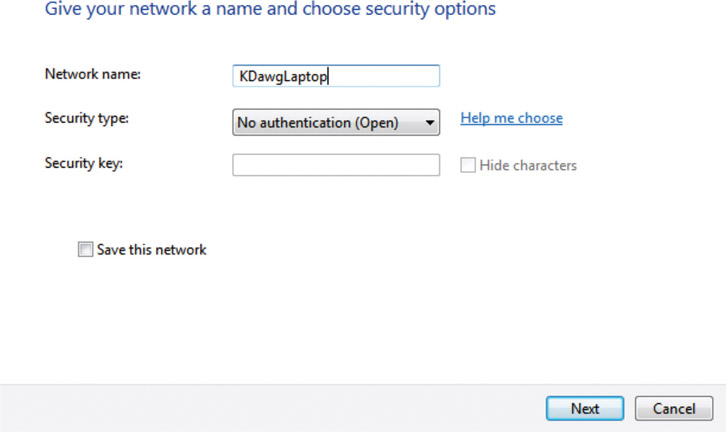Click the Security type dropdown arrow
726x432 pixels.
429,123
